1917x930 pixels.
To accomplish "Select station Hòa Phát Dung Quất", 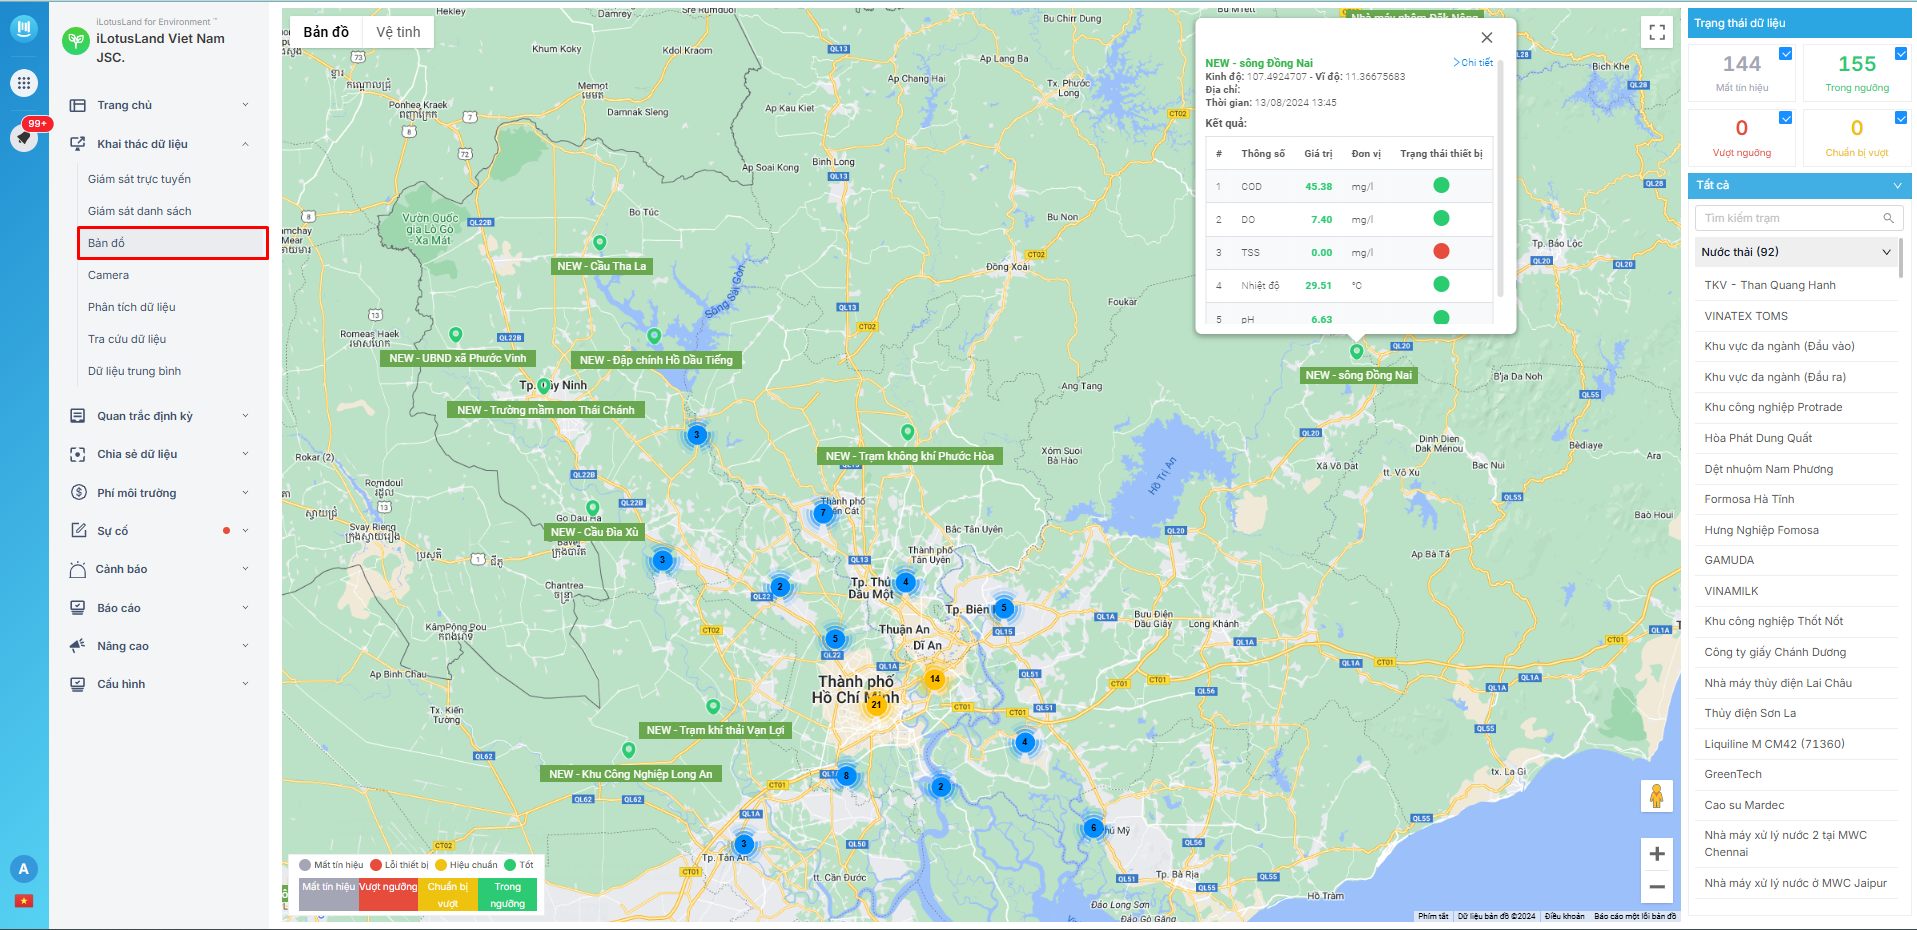I will click(1758, 438).
